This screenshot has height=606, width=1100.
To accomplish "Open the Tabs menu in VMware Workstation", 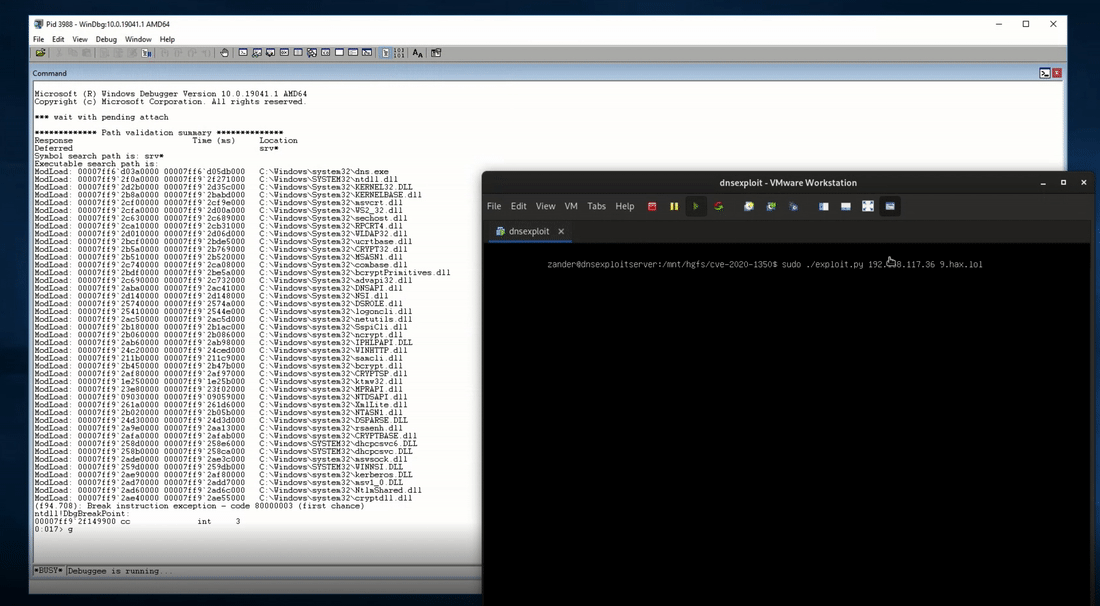I will click(x=596, y=206).
